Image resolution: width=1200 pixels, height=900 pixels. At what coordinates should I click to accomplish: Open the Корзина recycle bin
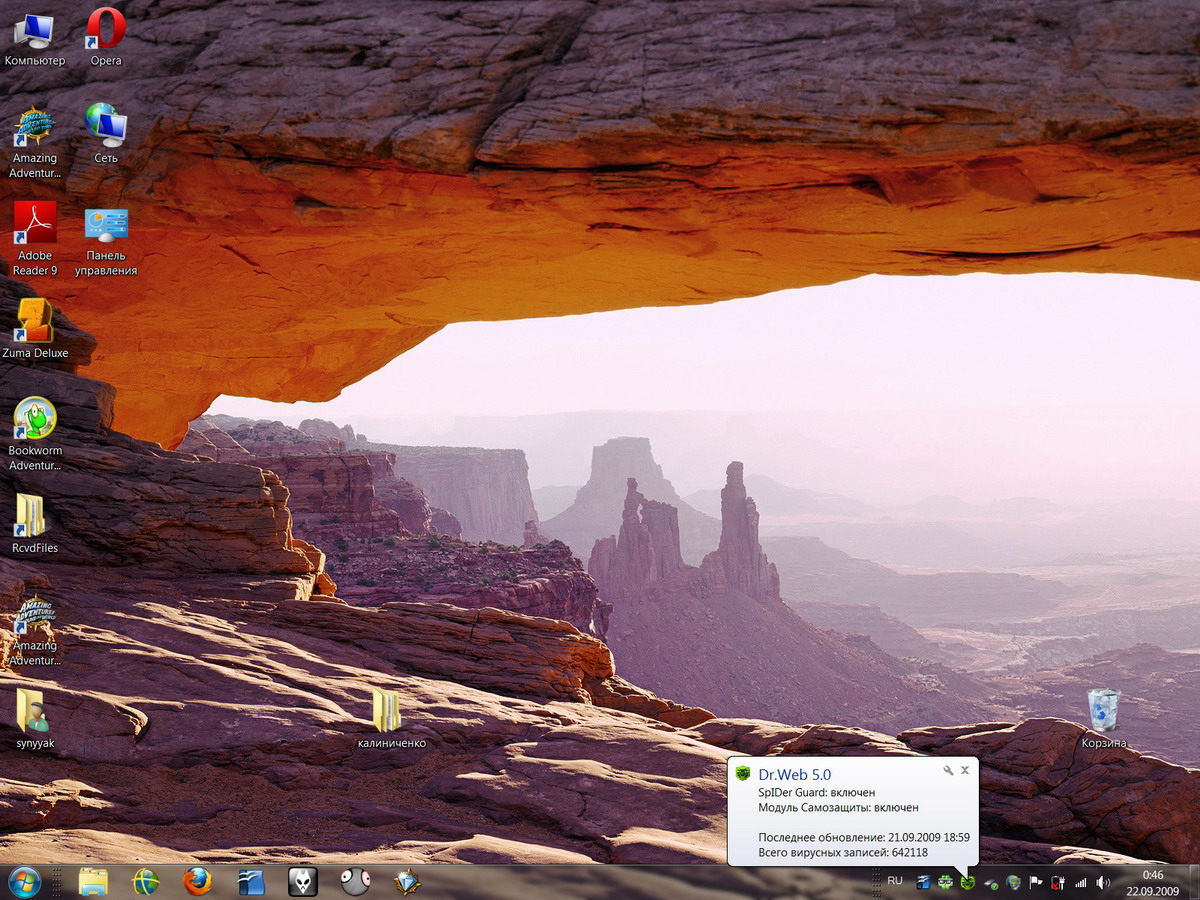pyautogui.click(x=1103, y=711)
